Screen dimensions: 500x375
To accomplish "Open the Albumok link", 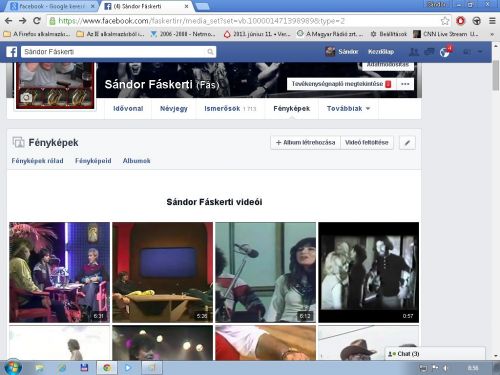I will [x=136, y=161].
